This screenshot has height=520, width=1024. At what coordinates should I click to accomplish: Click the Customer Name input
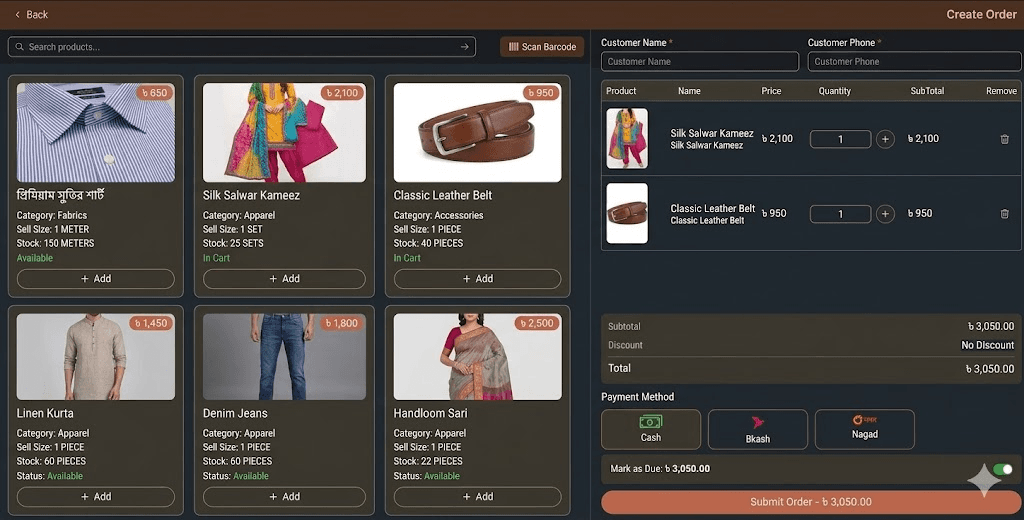(699, 61)
